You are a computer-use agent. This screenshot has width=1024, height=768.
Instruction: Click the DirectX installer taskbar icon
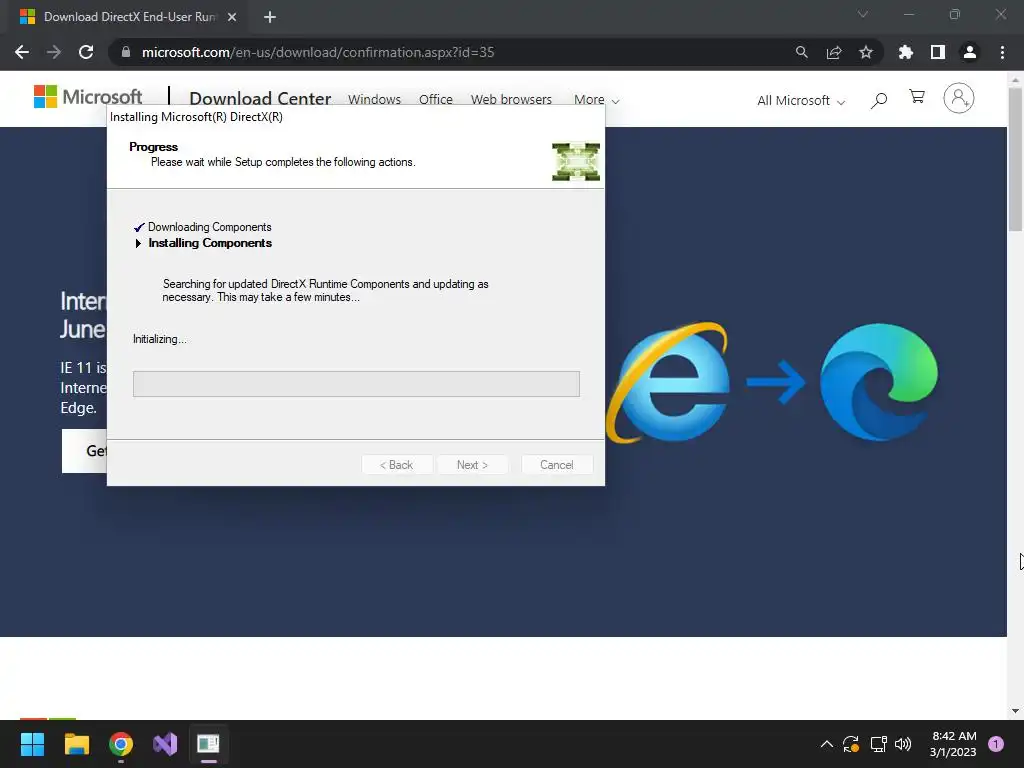tap(208, 744)
